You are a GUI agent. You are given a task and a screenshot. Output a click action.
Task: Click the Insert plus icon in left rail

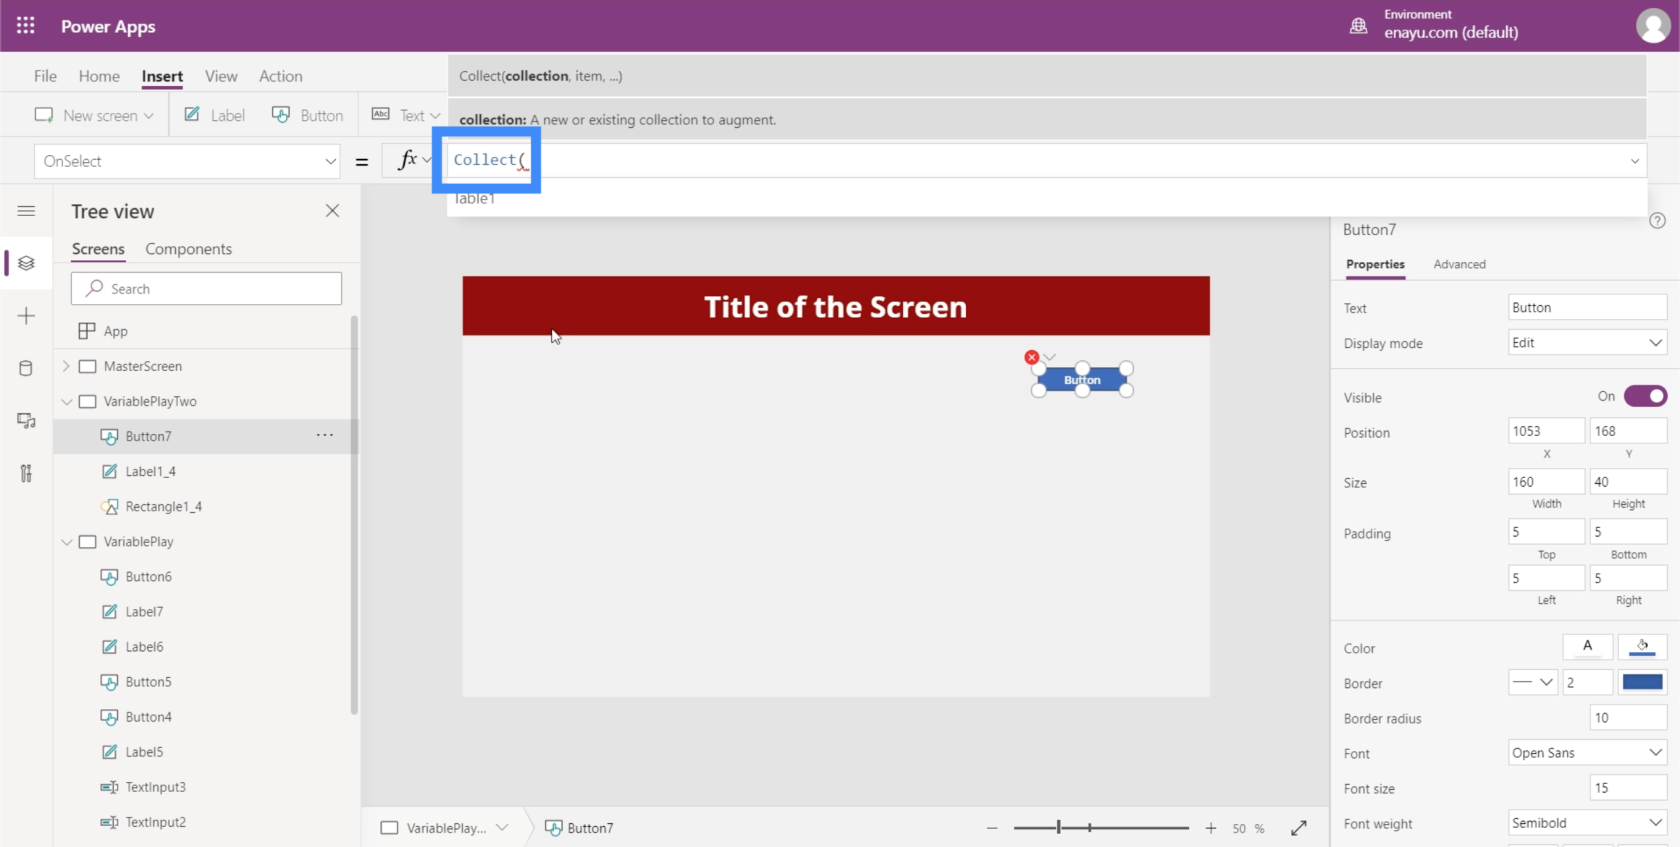[x=26, y=316]
